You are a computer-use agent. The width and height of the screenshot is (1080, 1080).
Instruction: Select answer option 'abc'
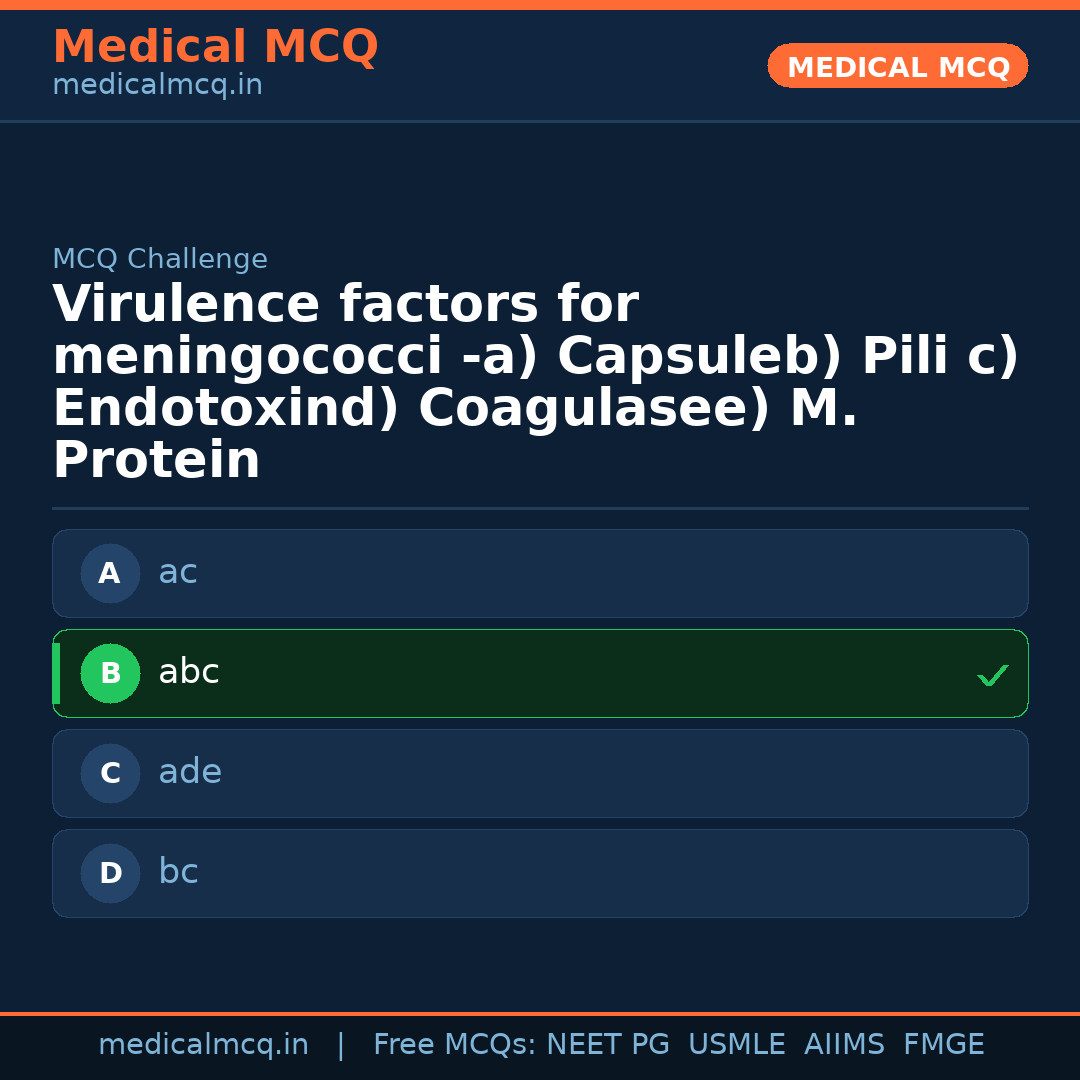[189, 673]
